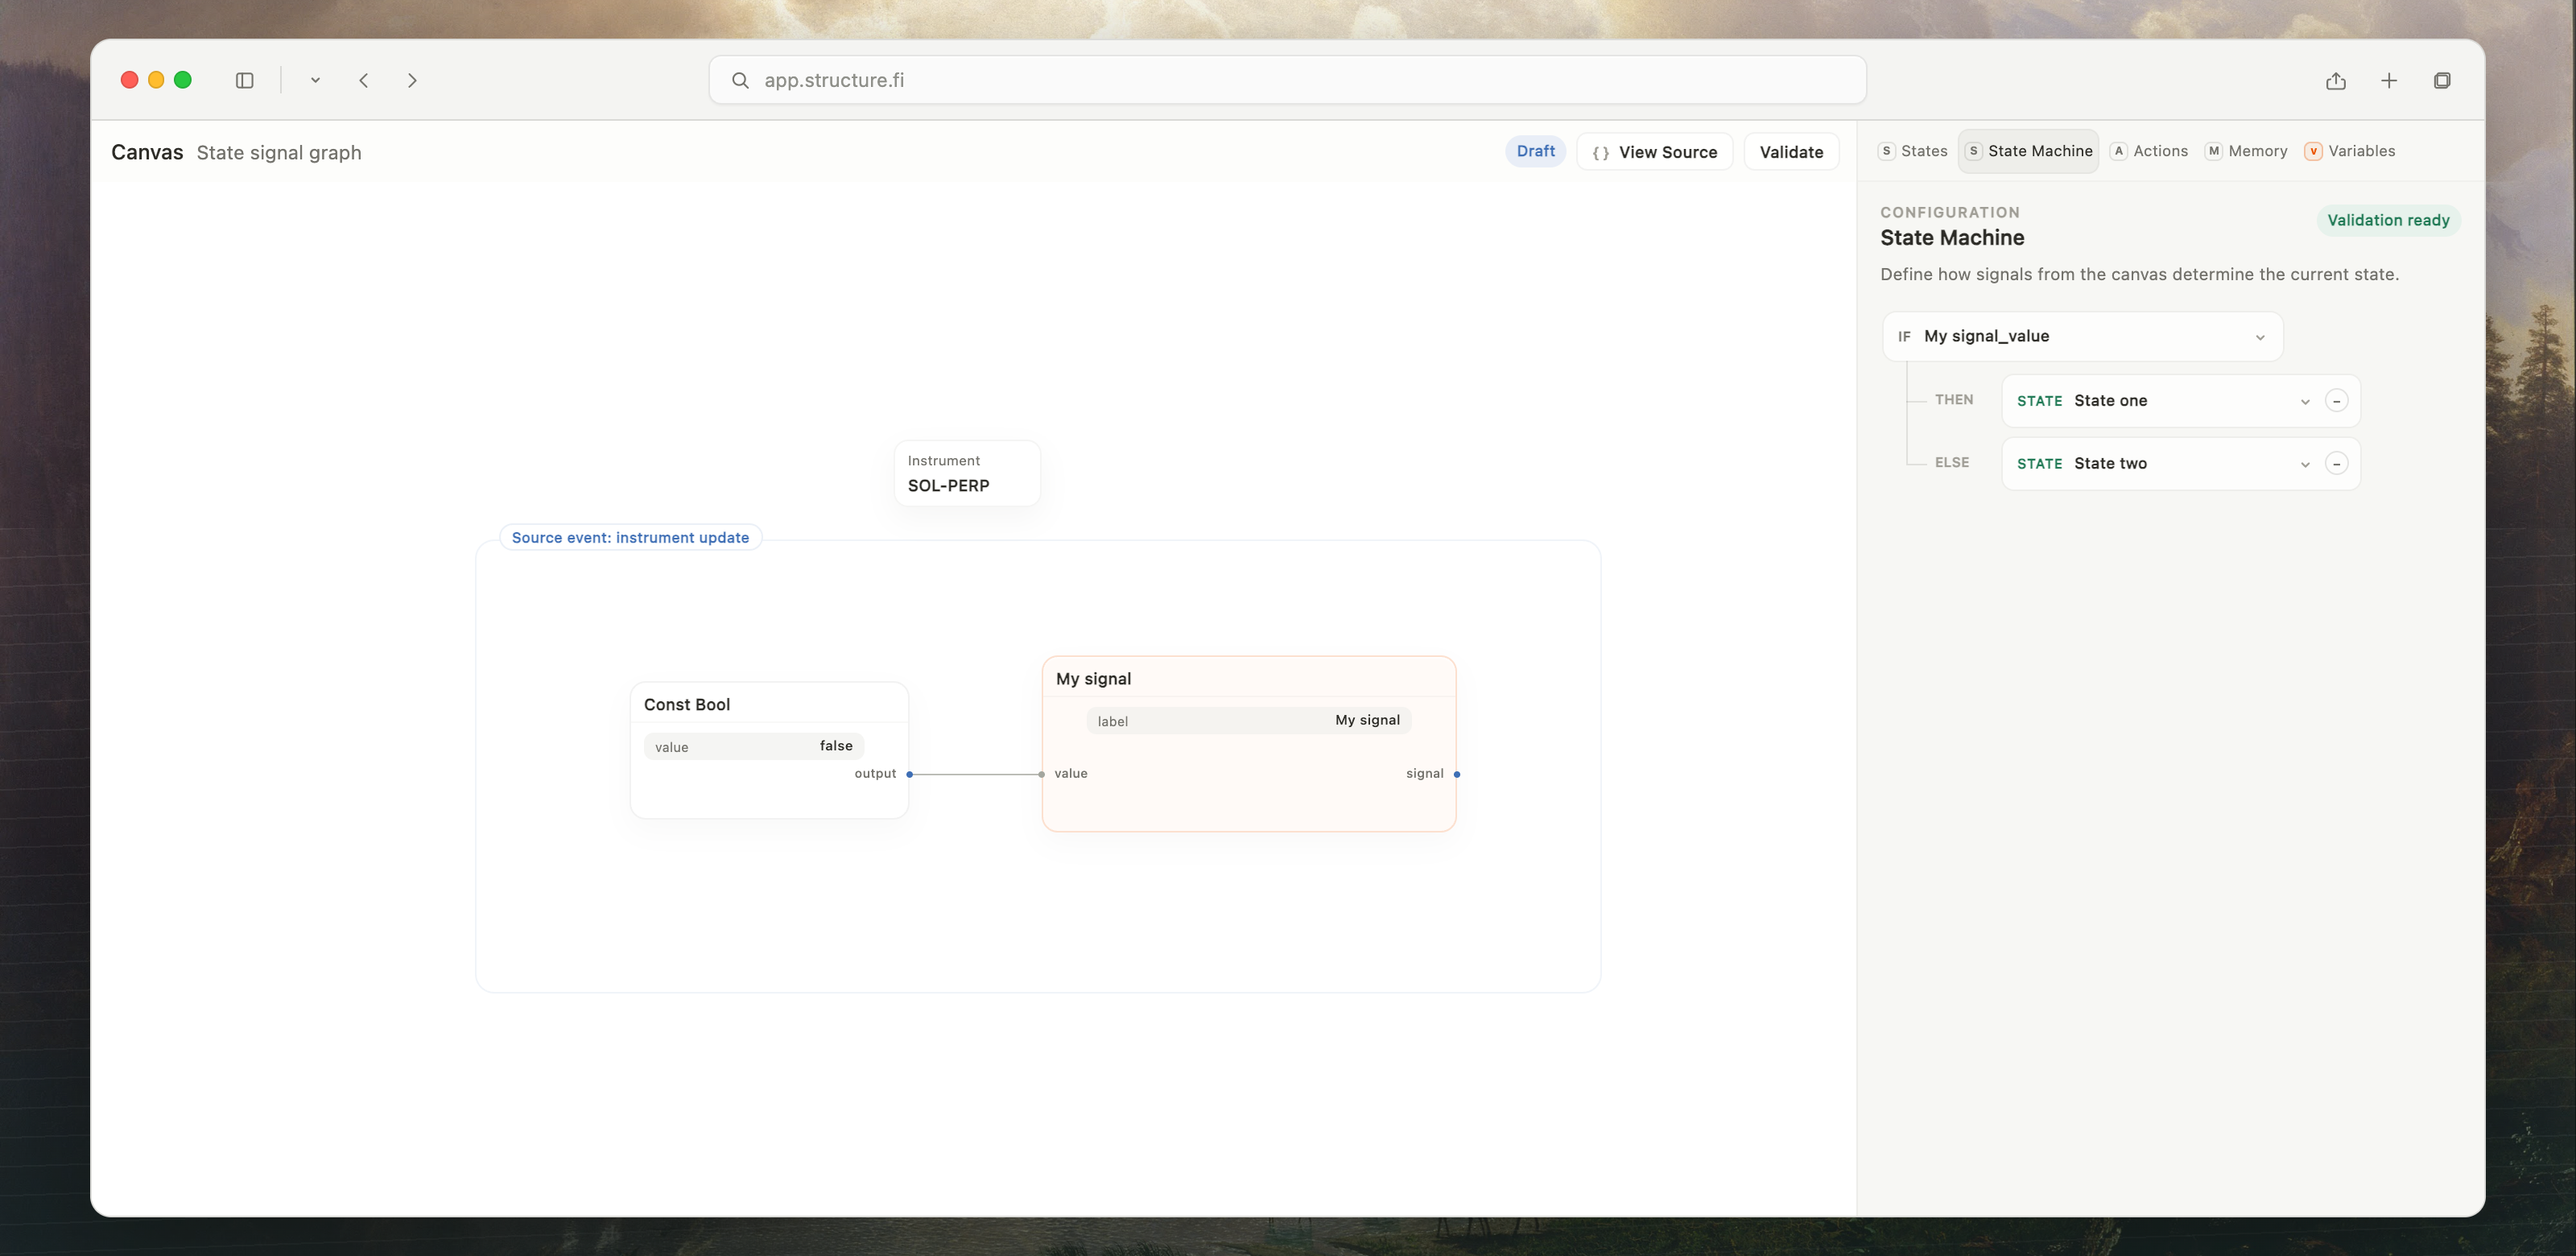Open the Variables tab
Screen dimensions: 2576x1256
2349,151
